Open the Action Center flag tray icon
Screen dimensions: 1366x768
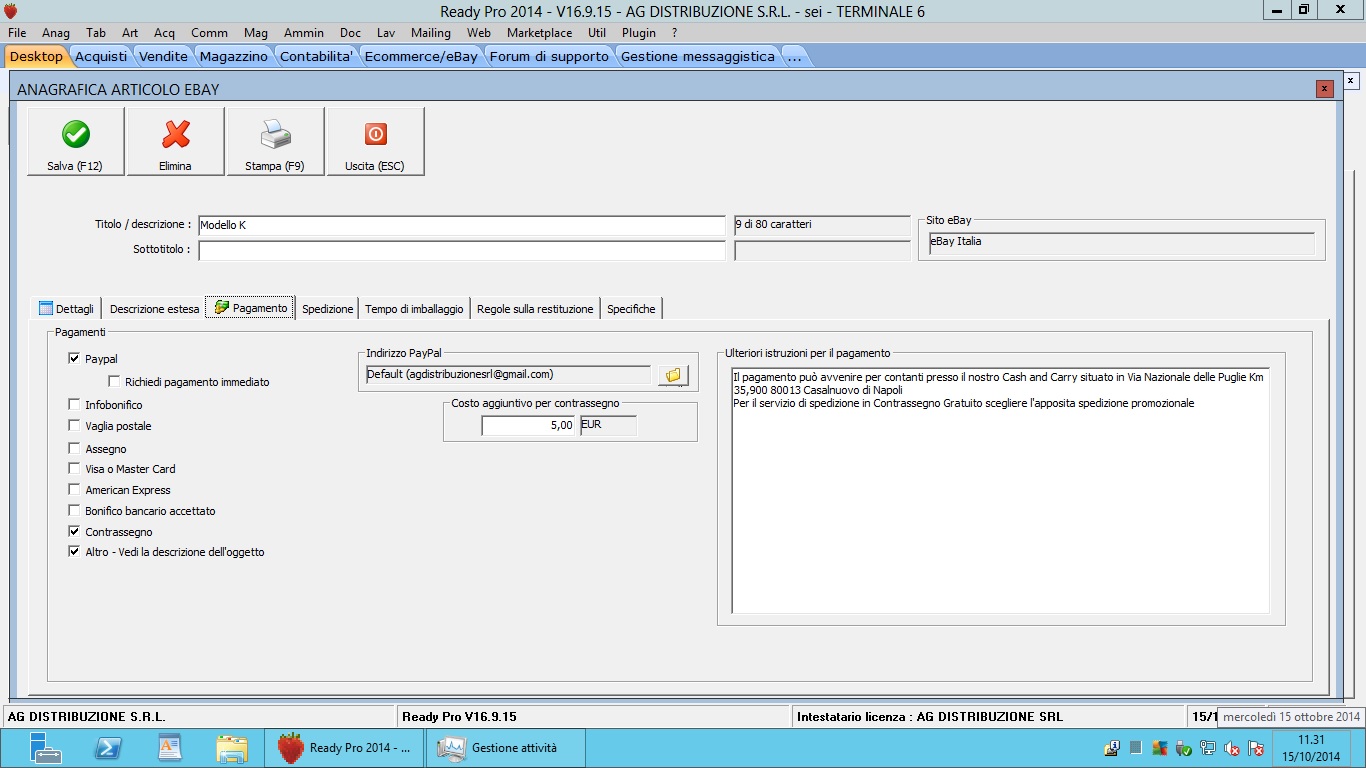point(1256,748)
